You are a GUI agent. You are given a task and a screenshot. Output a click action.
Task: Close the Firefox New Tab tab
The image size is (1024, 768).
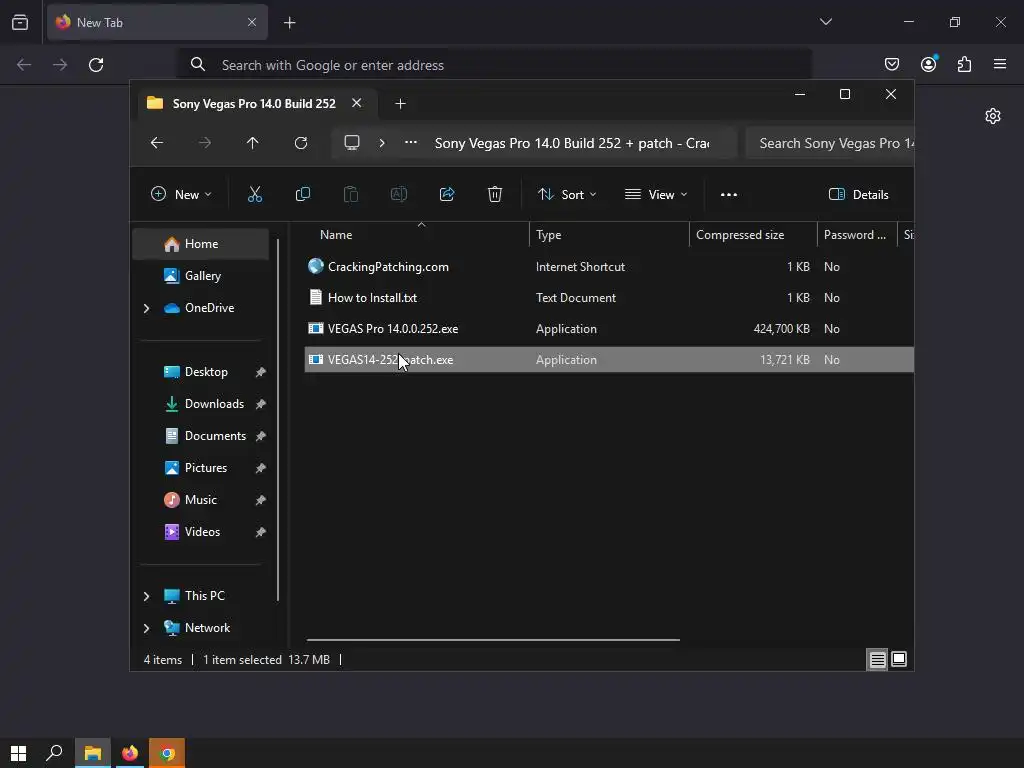(252, 22)
